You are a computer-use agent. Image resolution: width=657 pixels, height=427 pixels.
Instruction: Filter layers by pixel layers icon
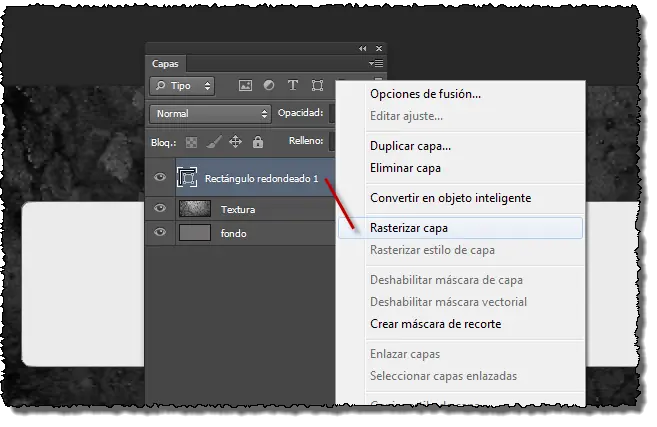click(x=245, y=85)
